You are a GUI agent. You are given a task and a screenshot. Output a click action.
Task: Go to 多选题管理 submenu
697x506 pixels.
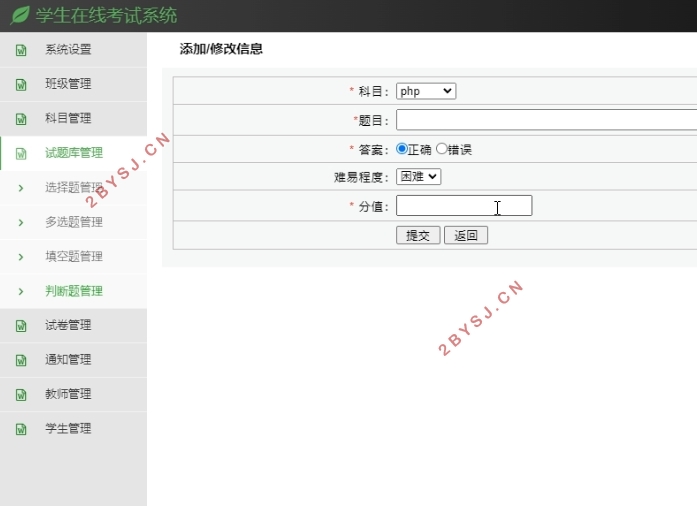click(73, 222)
